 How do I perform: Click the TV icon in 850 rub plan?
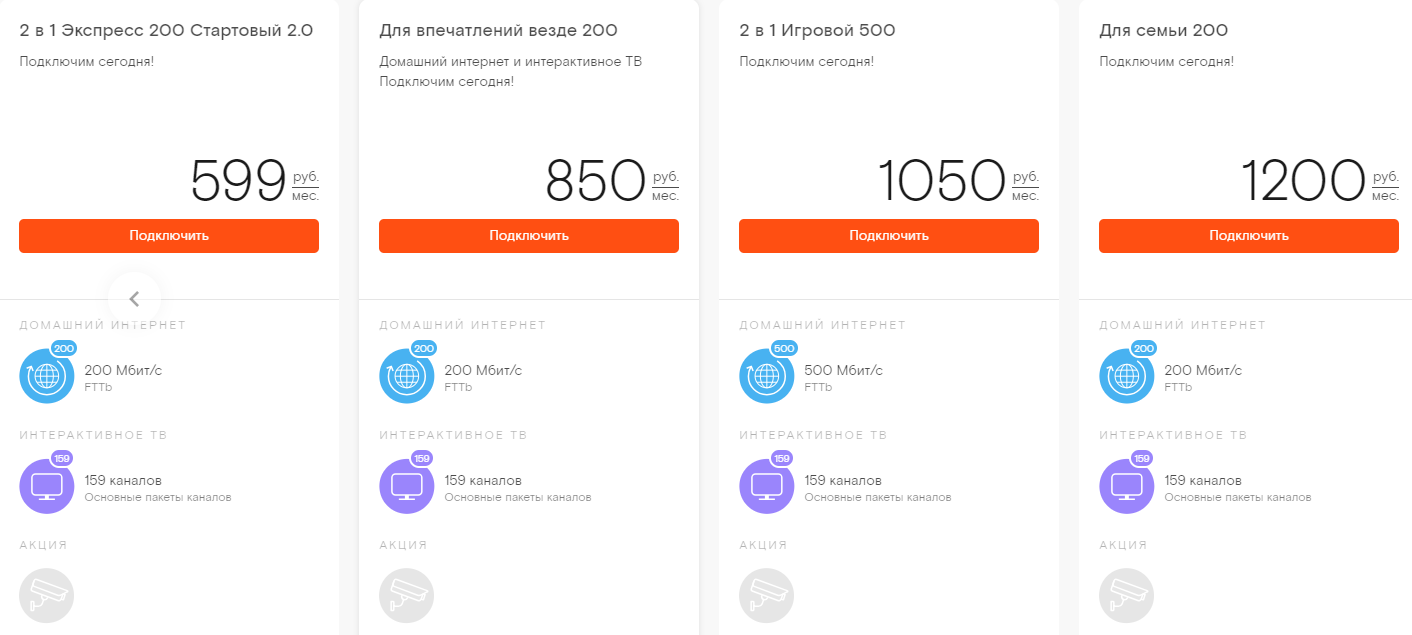point(406,486)
